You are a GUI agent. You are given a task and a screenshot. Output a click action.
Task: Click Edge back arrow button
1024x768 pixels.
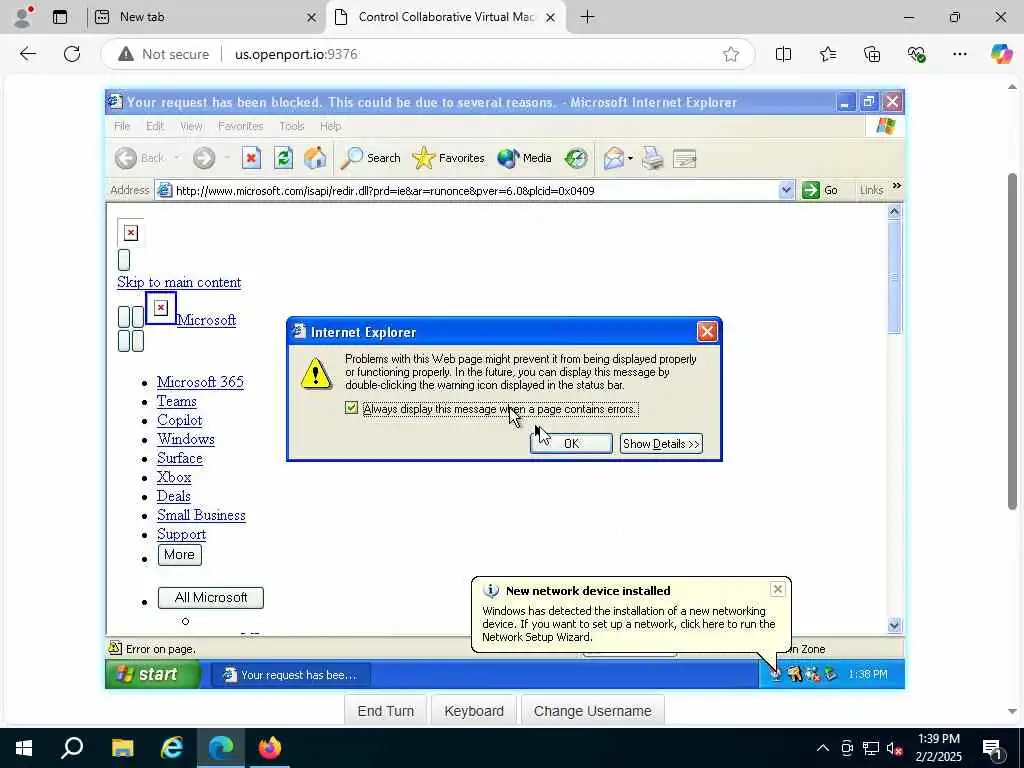27,54
